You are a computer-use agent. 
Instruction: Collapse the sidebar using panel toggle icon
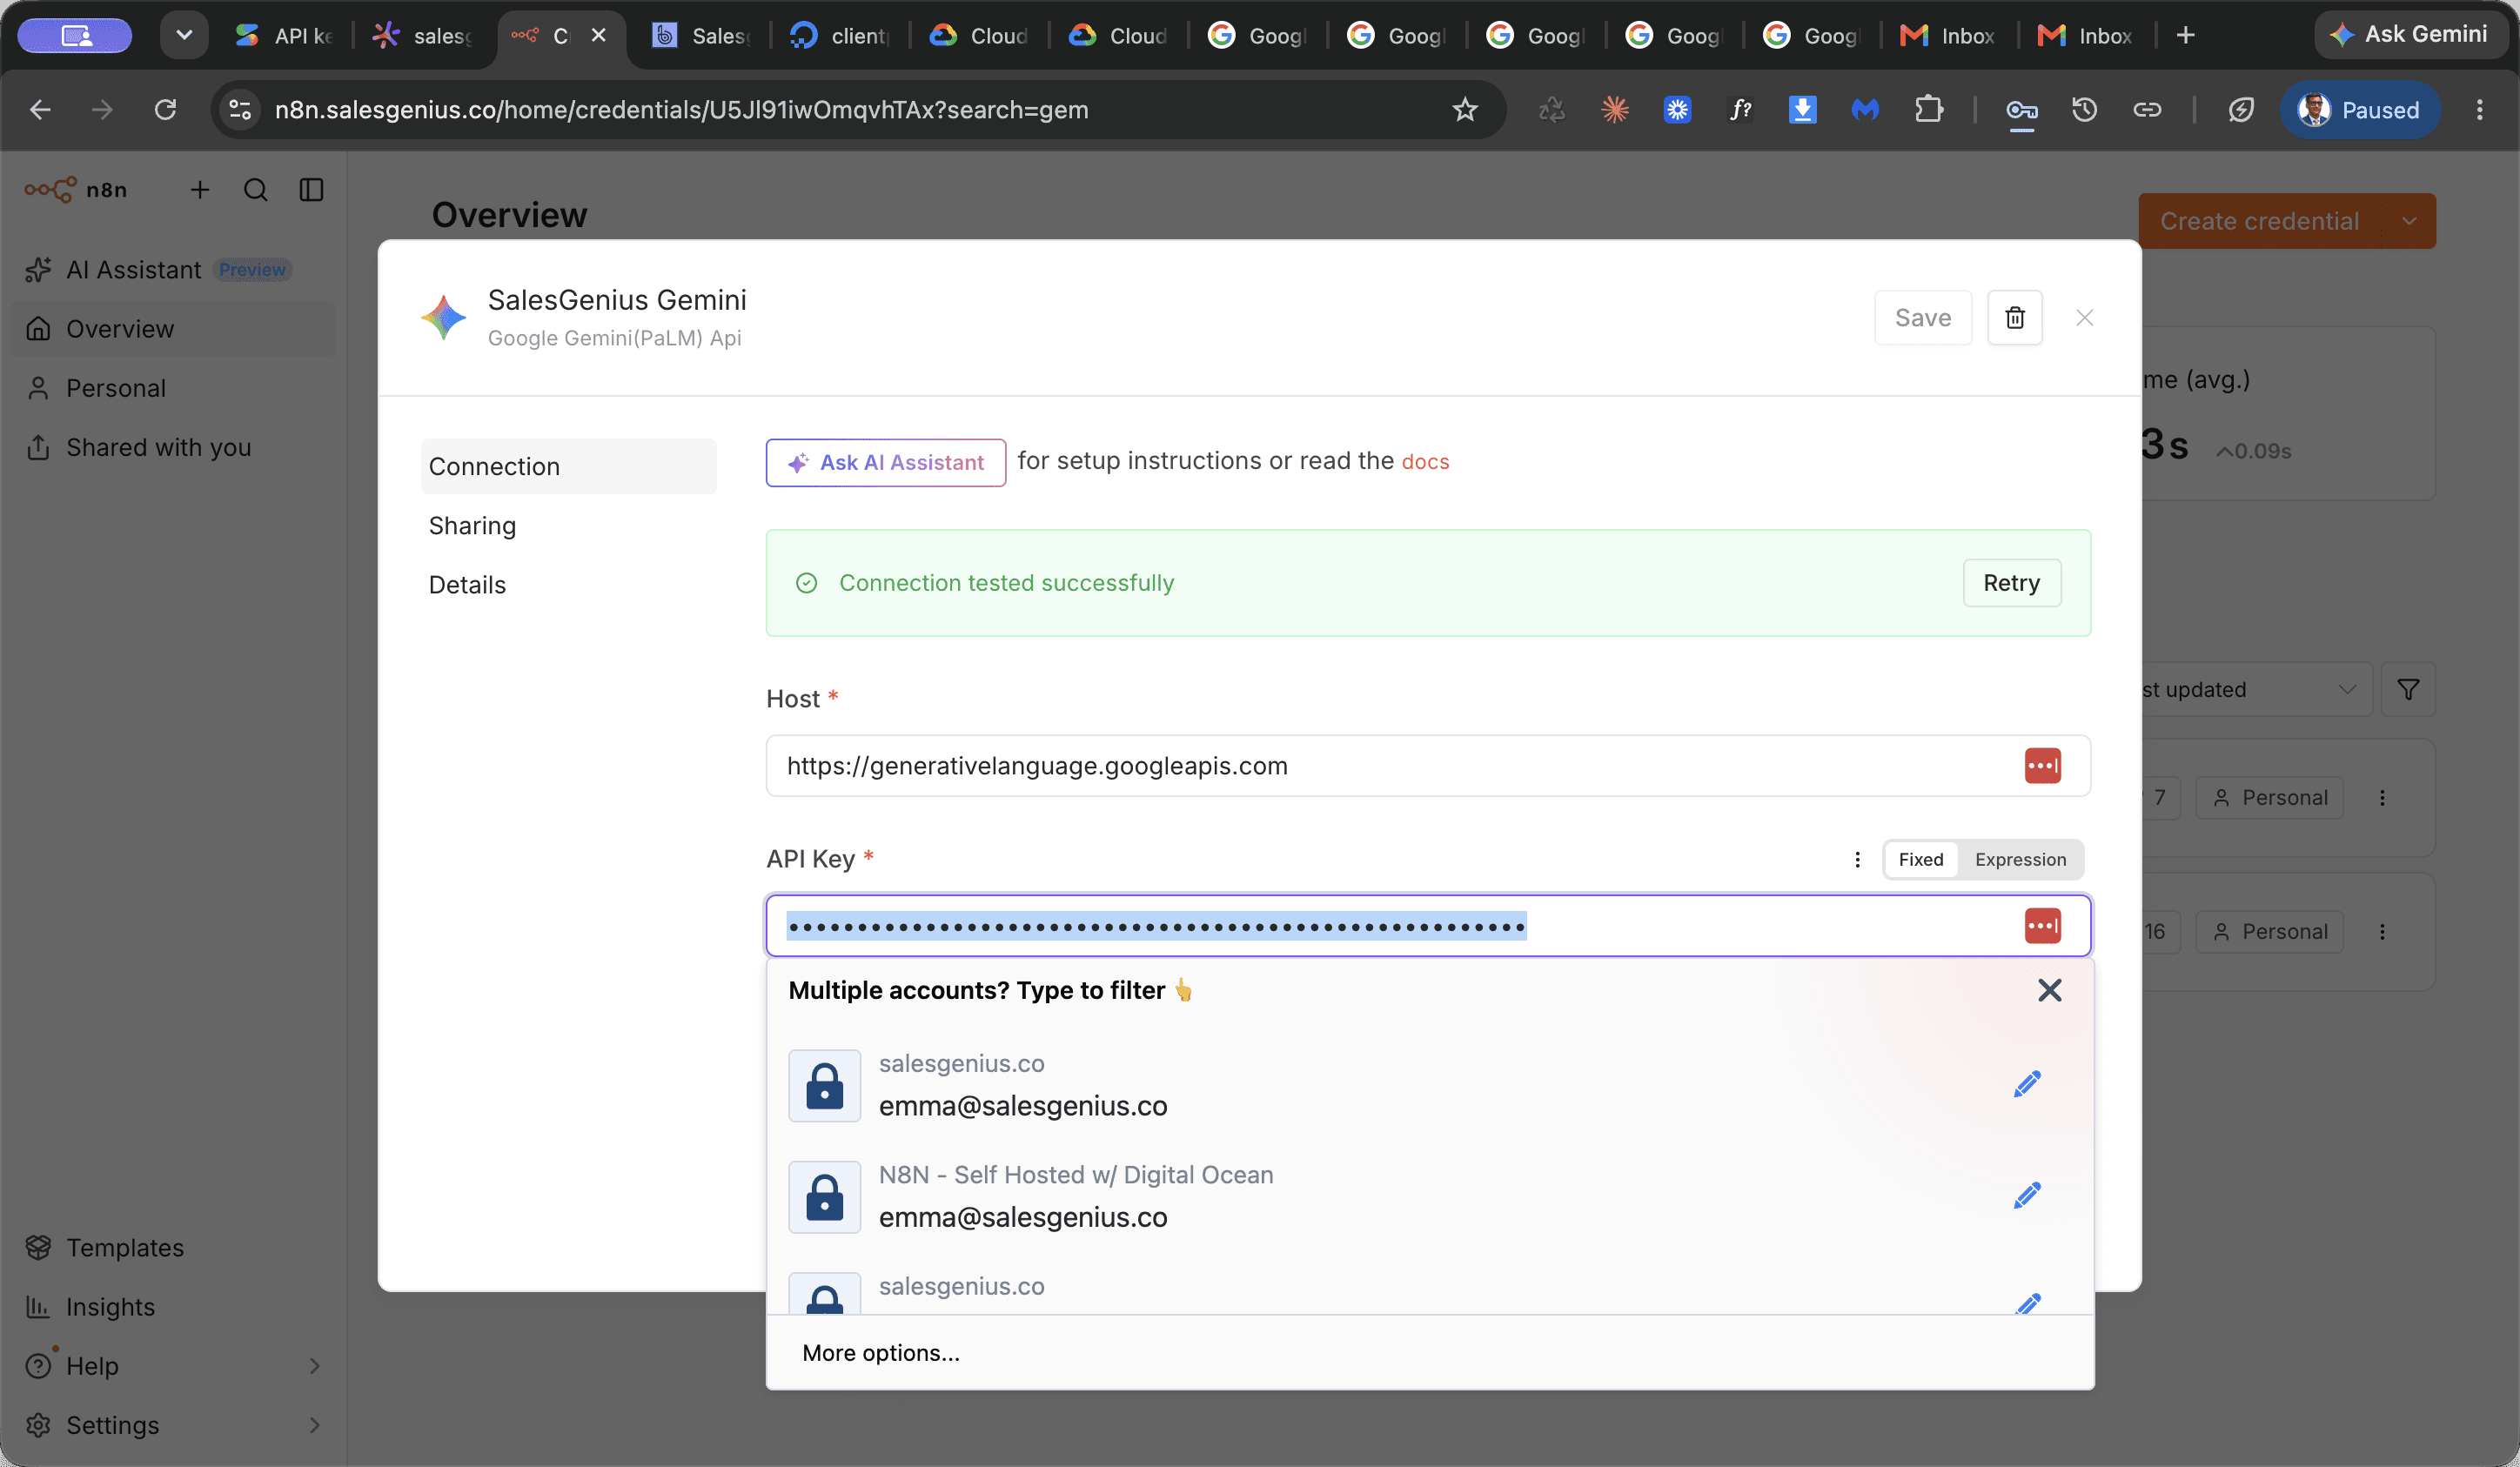coord(312,190)
